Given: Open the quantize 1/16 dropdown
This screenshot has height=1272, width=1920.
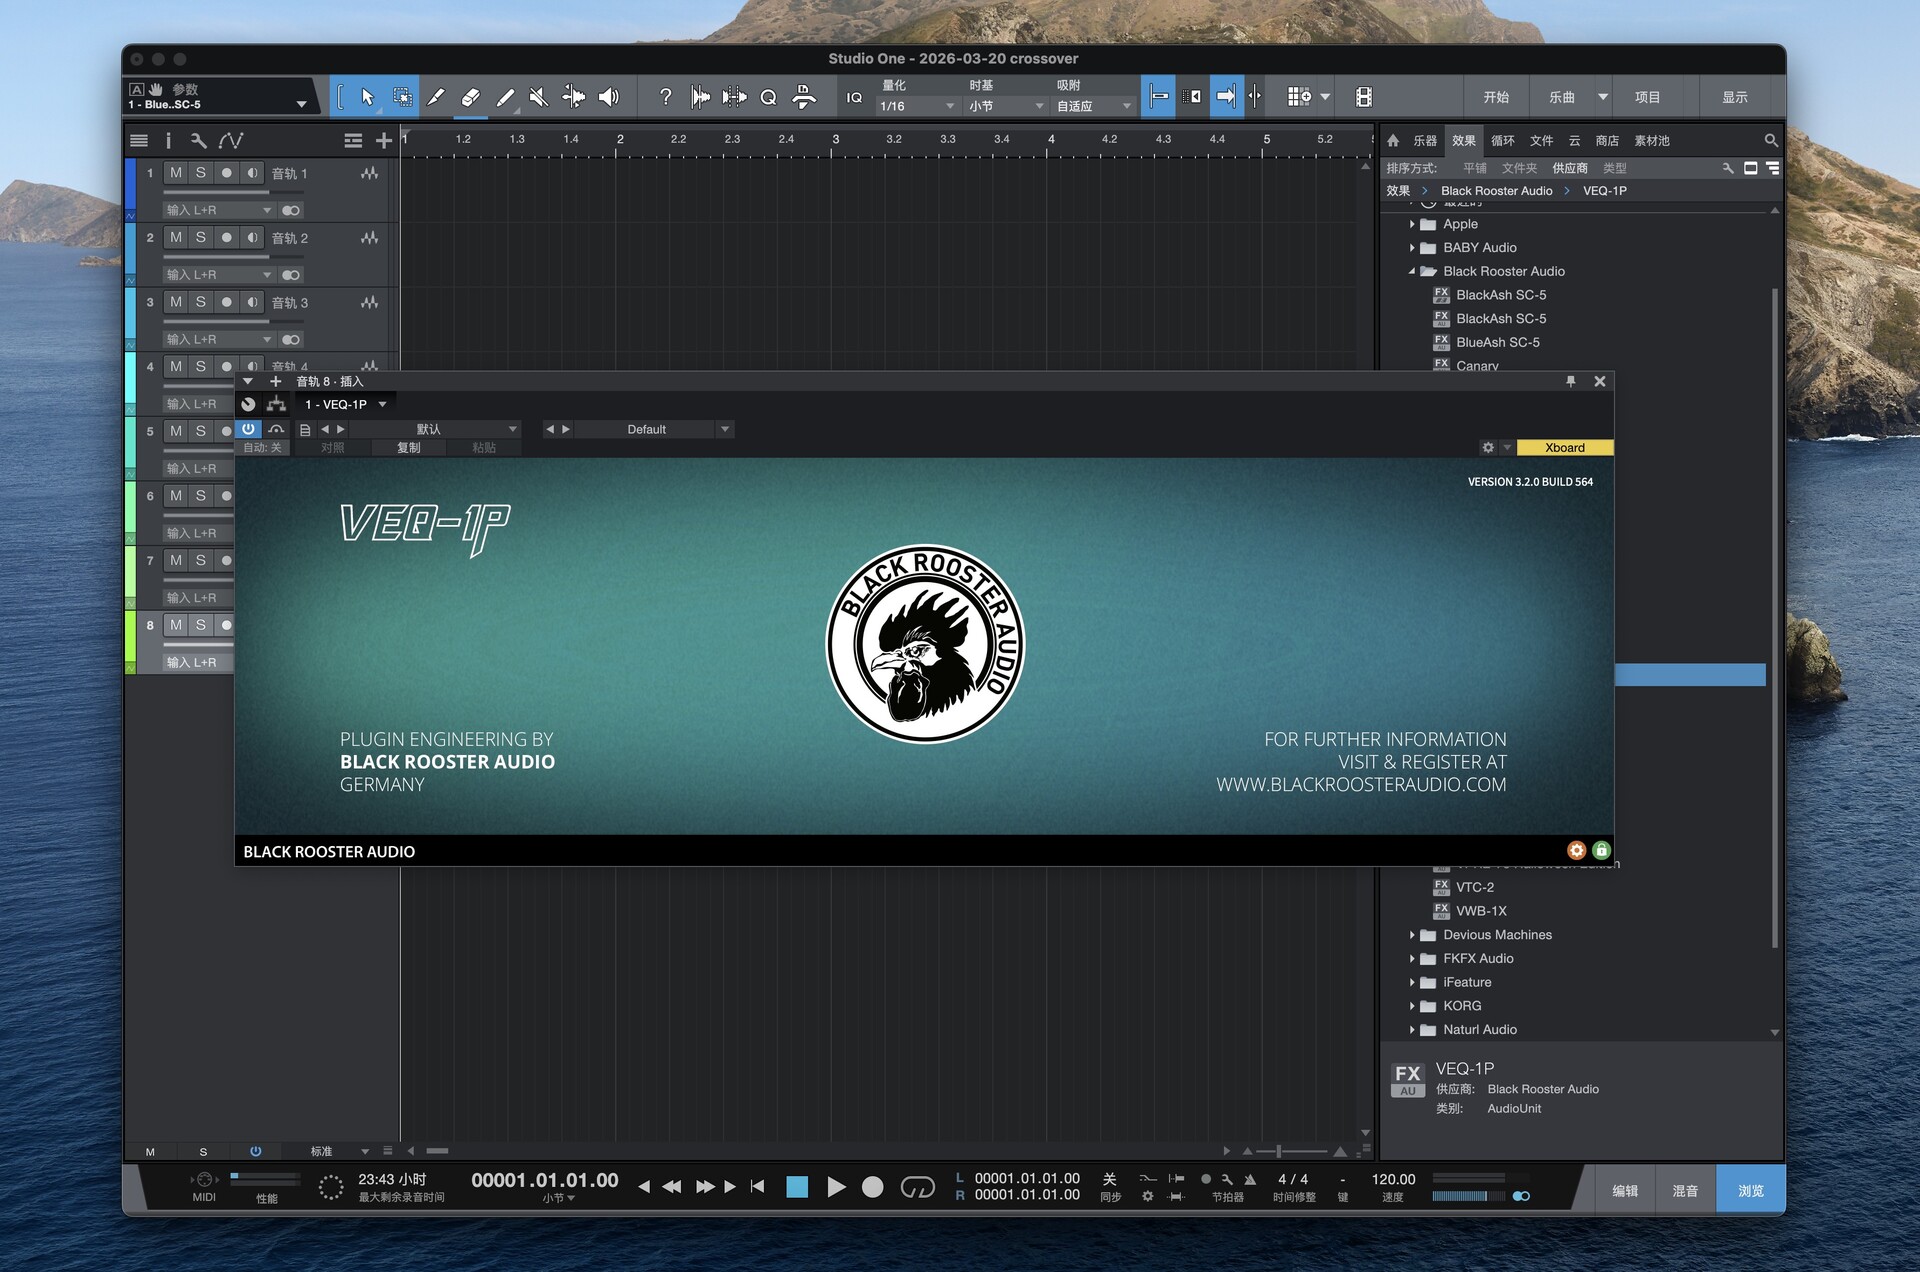Looking at the screenshot, I should click(916, 106).
